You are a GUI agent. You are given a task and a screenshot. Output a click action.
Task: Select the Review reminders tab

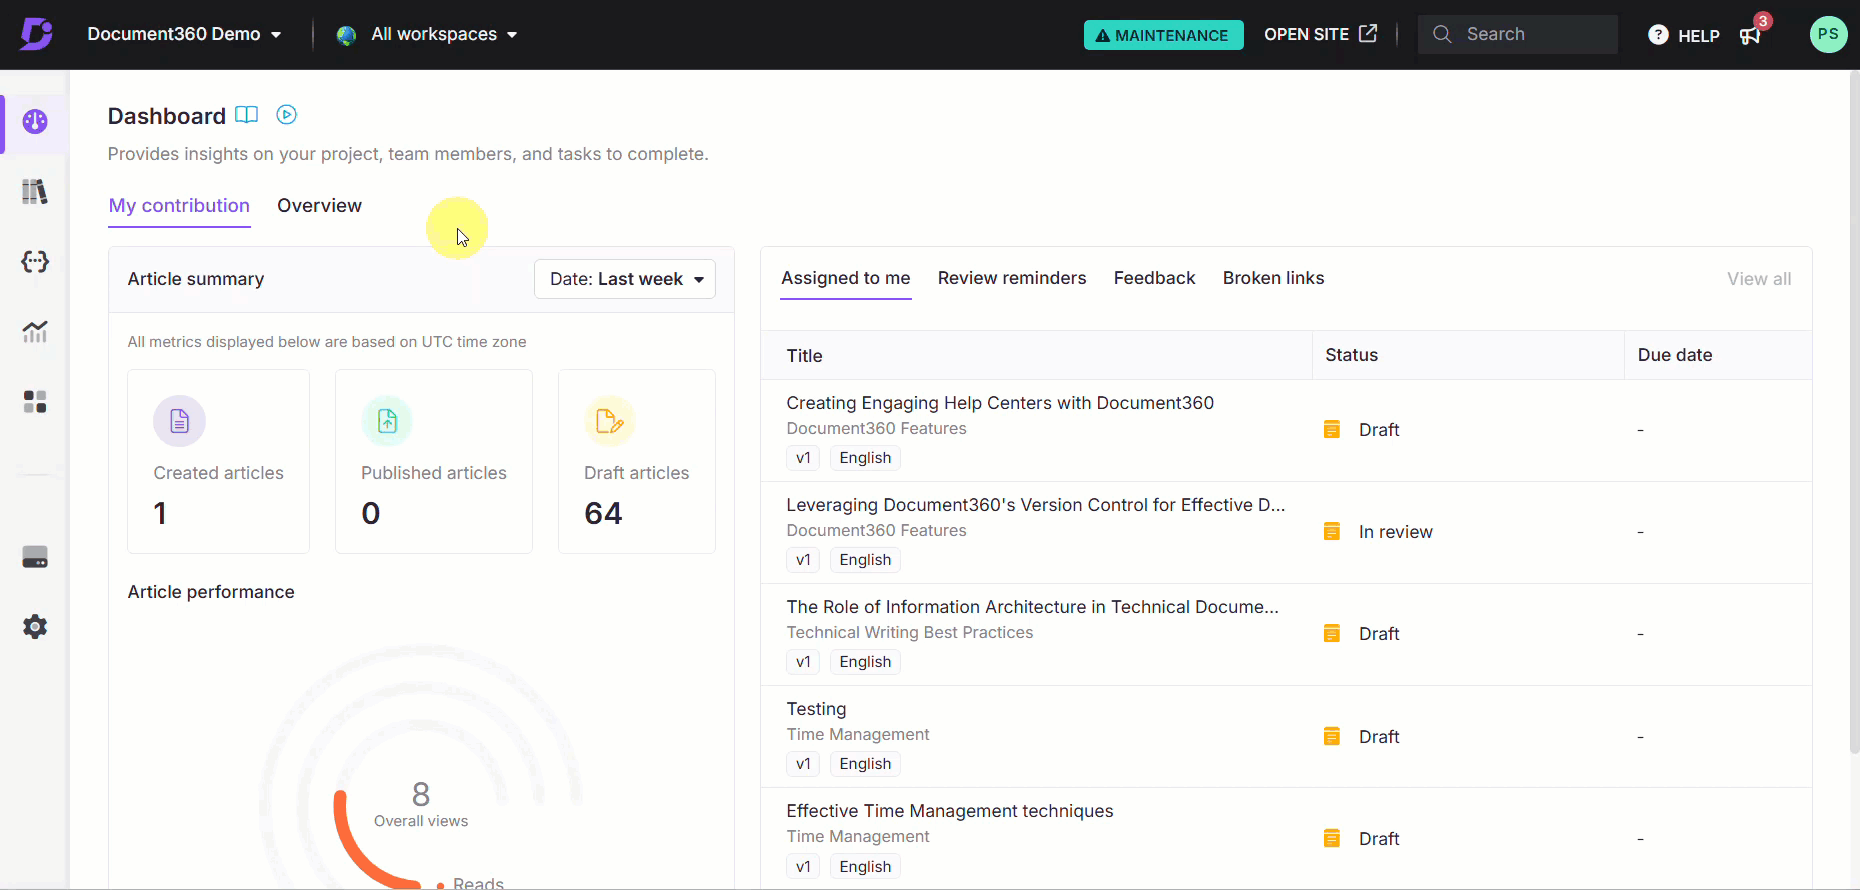[1012, 278]
